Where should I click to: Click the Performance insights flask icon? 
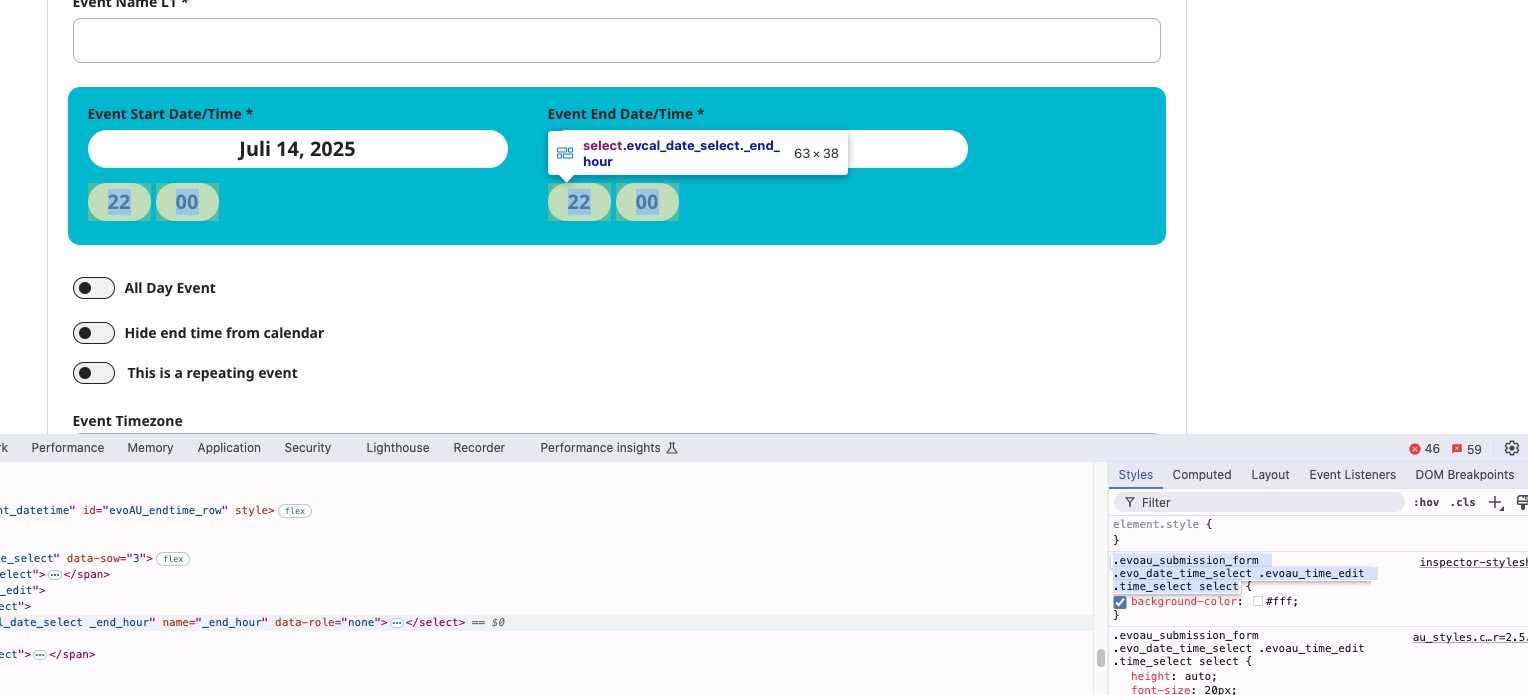coord(672,448)
